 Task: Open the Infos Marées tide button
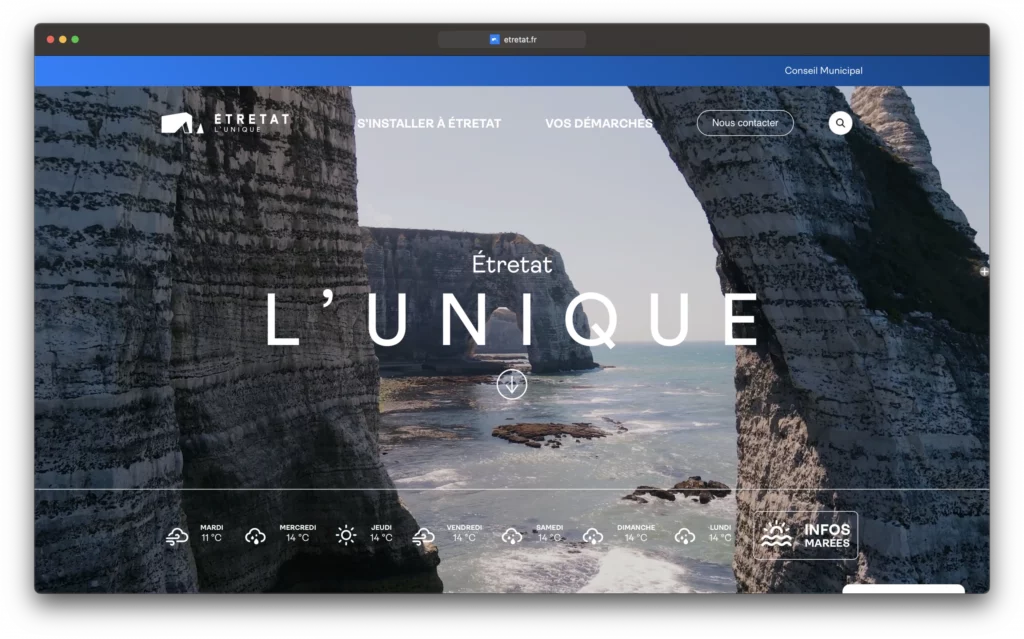click(806, 535)
